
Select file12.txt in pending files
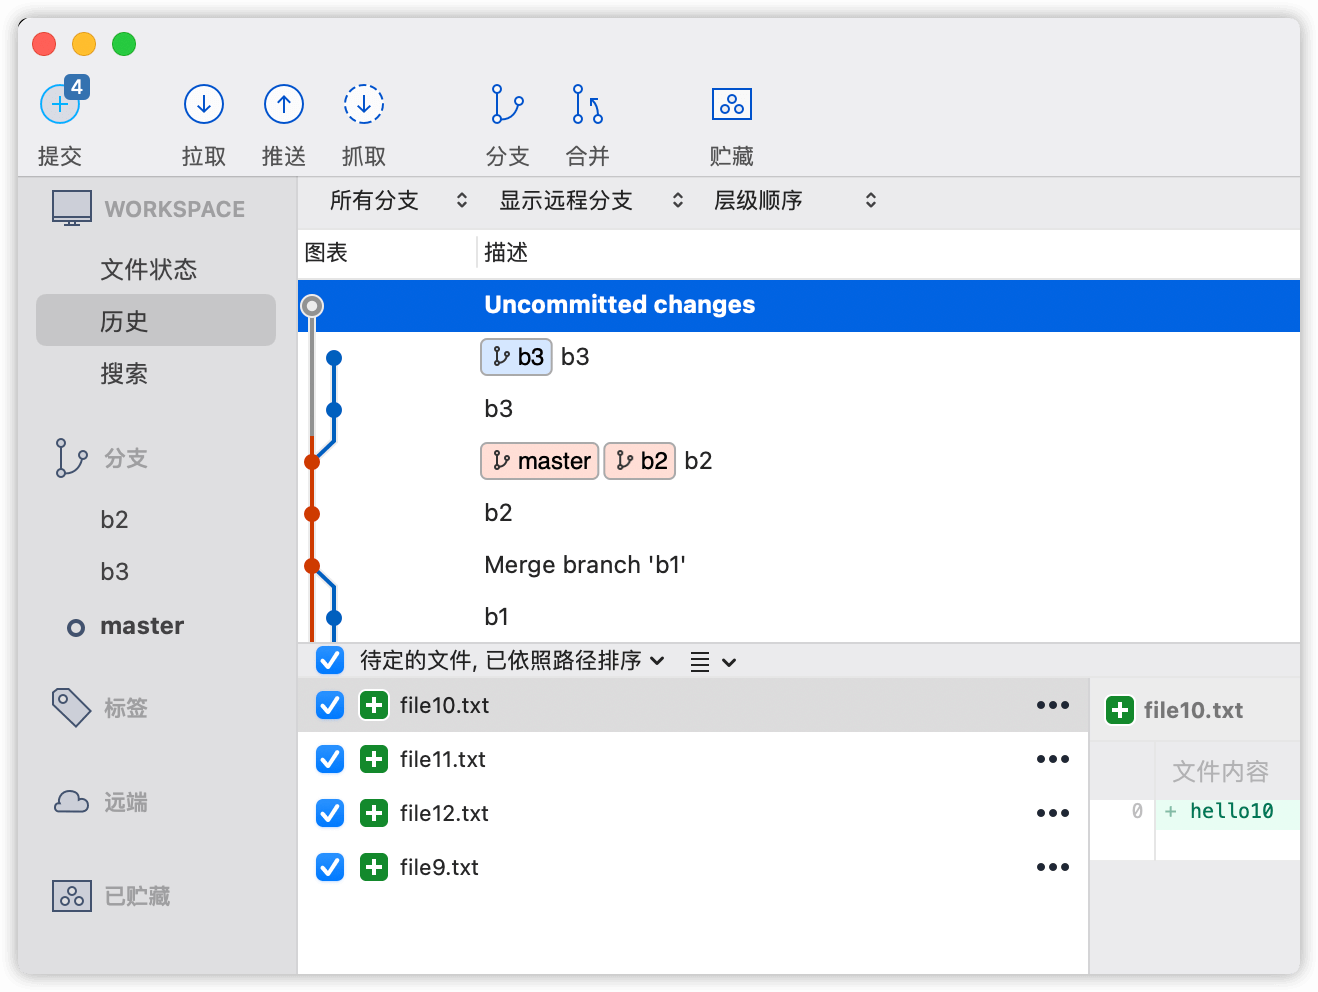coord(693,813)
